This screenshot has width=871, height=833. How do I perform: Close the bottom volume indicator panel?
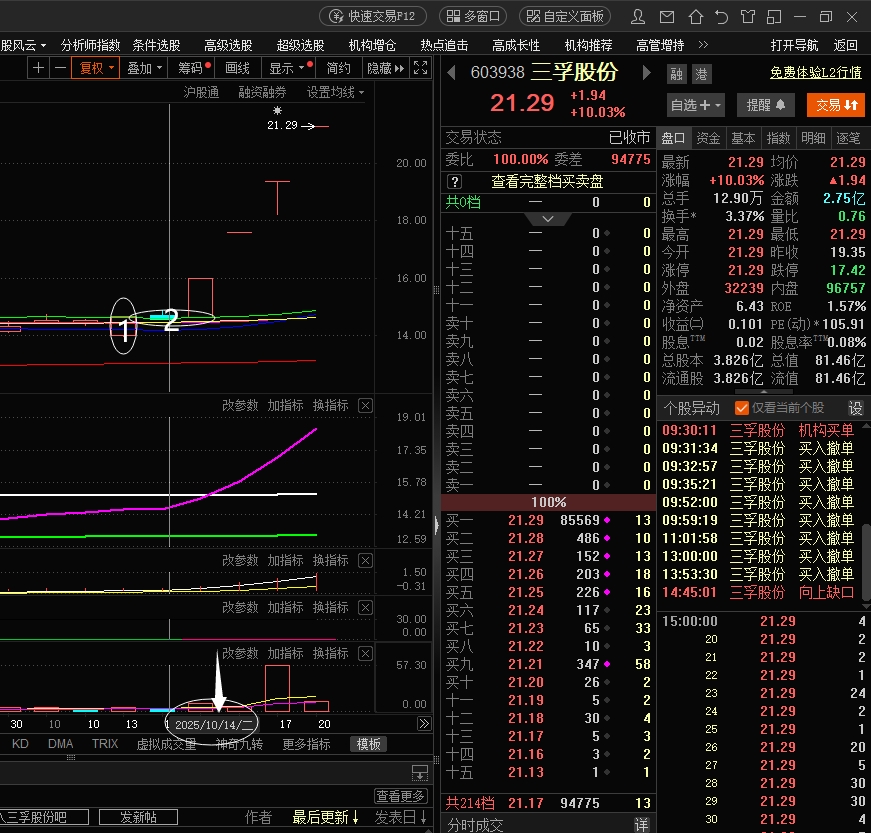click(365, 653)
